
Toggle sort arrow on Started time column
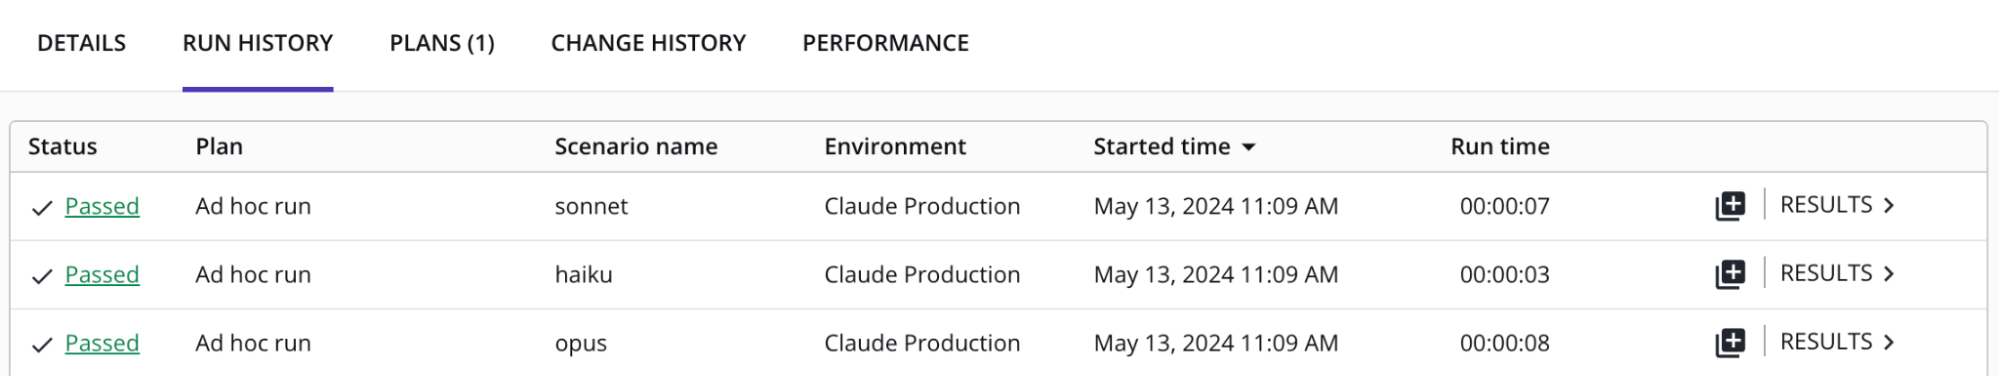point(1248,147)
